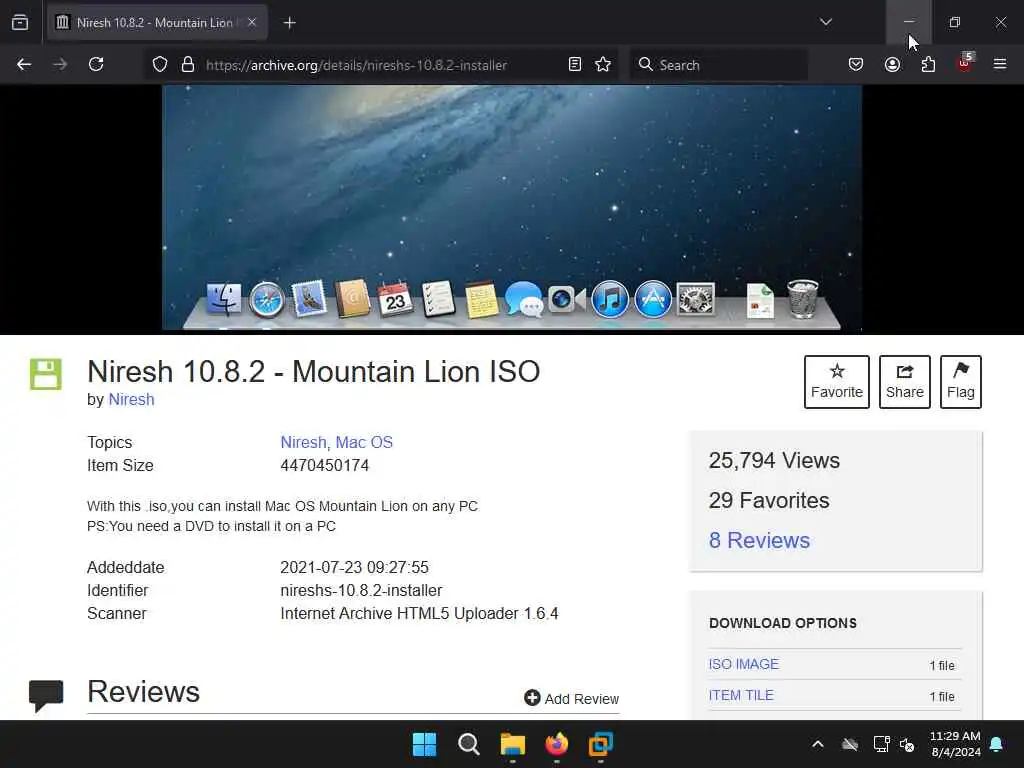
Task: Click the Firefox taskbar icon
Action: [556, 744]
